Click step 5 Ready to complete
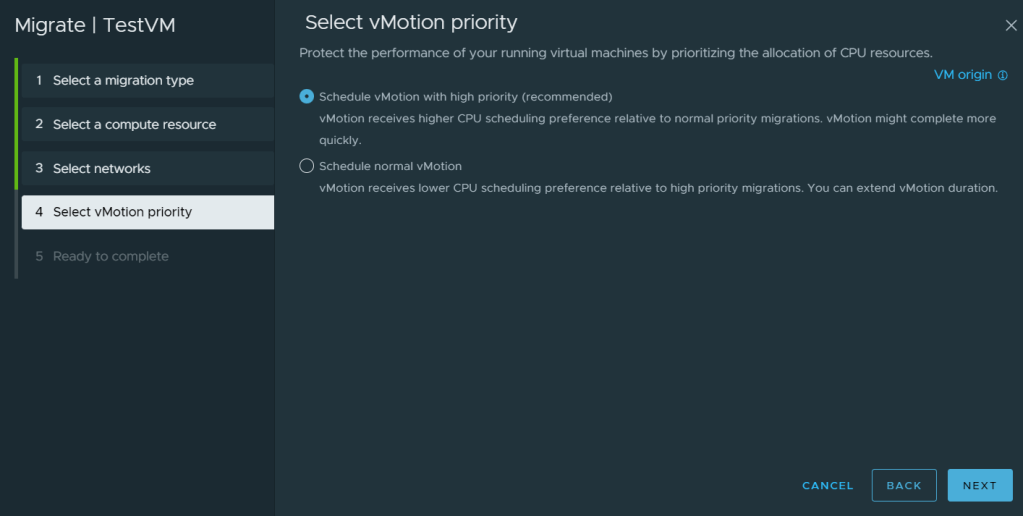Viewport: 1023px width, 516px height. pyautogui.click(x=110, y=256)
